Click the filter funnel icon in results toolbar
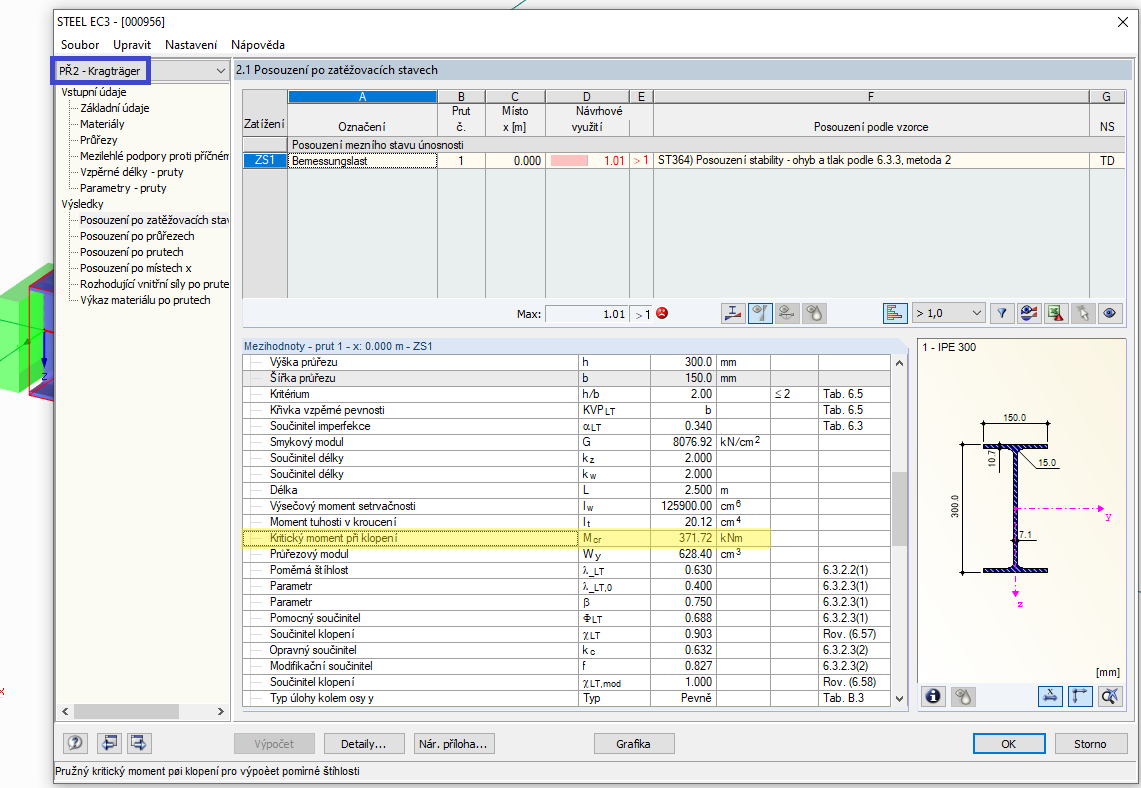 pyautogui.click(x=1002, y=313)
